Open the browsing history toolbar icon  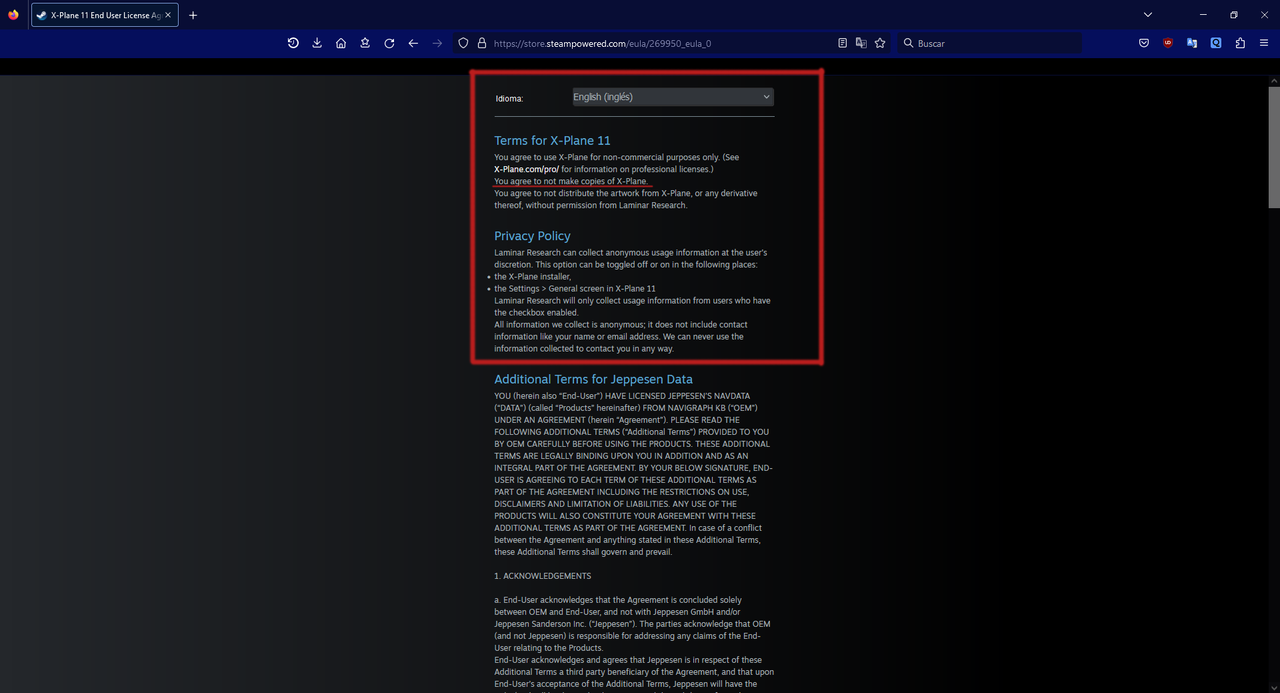[x=293, y=43]
